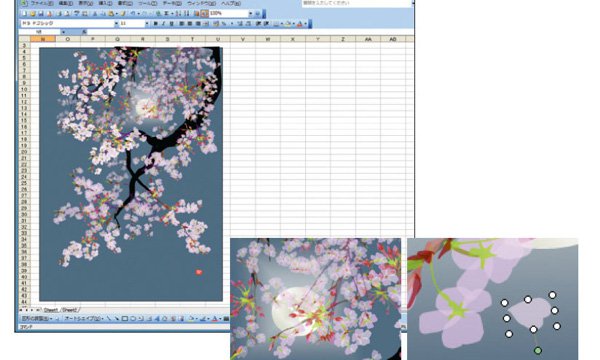Select the Oval shape tool
The image size is (600, 360).
coord(133,318)
